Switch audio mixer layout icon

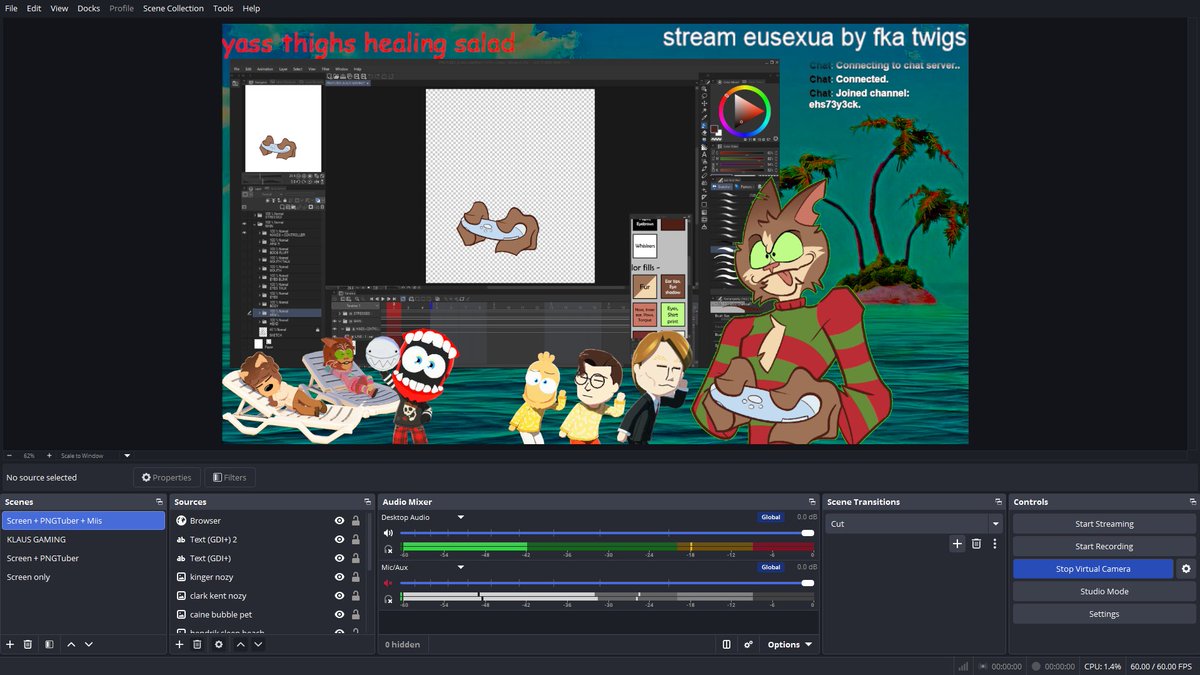[x=727, y=645]
